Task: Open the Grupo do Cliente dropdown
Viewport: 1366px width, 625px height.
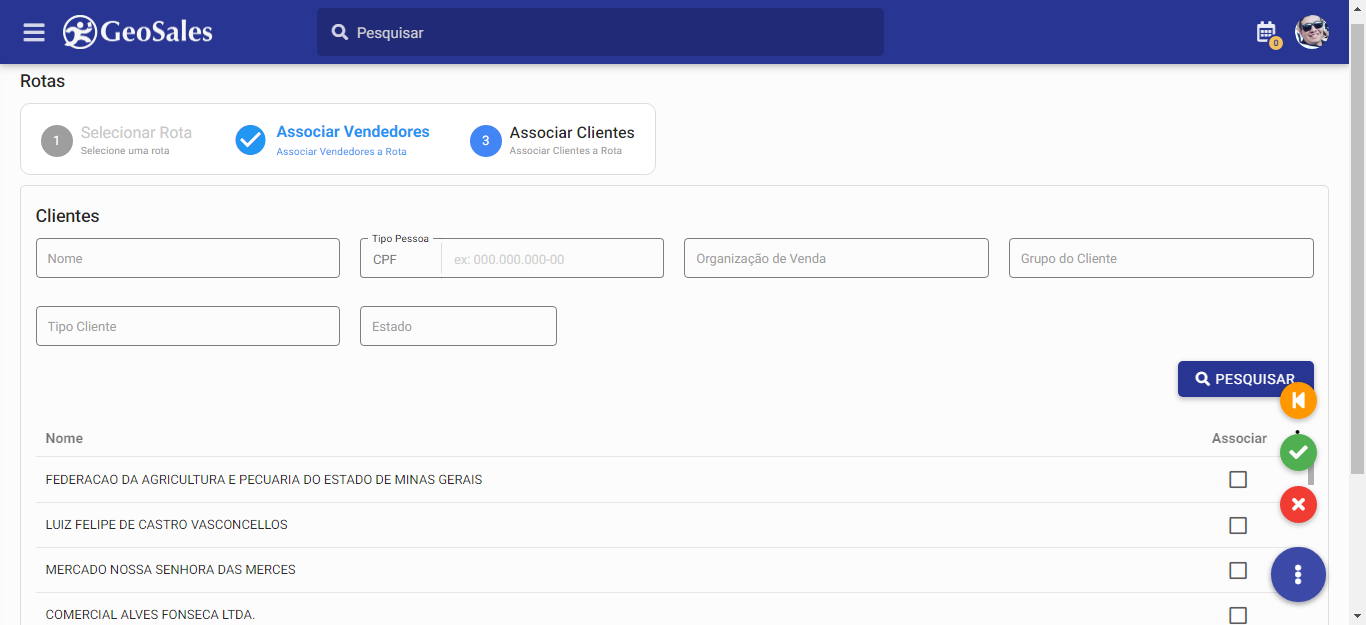Action: (1161, 258)
